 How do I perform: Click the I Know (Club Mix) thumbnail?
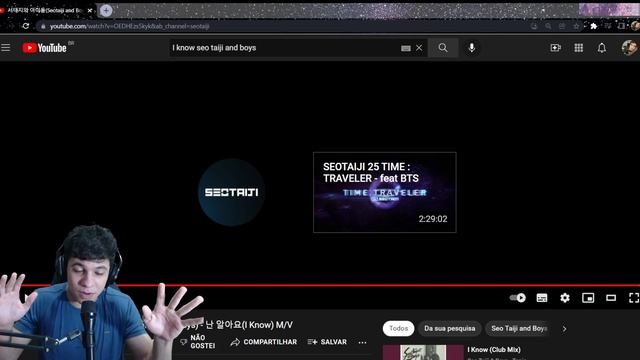[x=423, y=353]
